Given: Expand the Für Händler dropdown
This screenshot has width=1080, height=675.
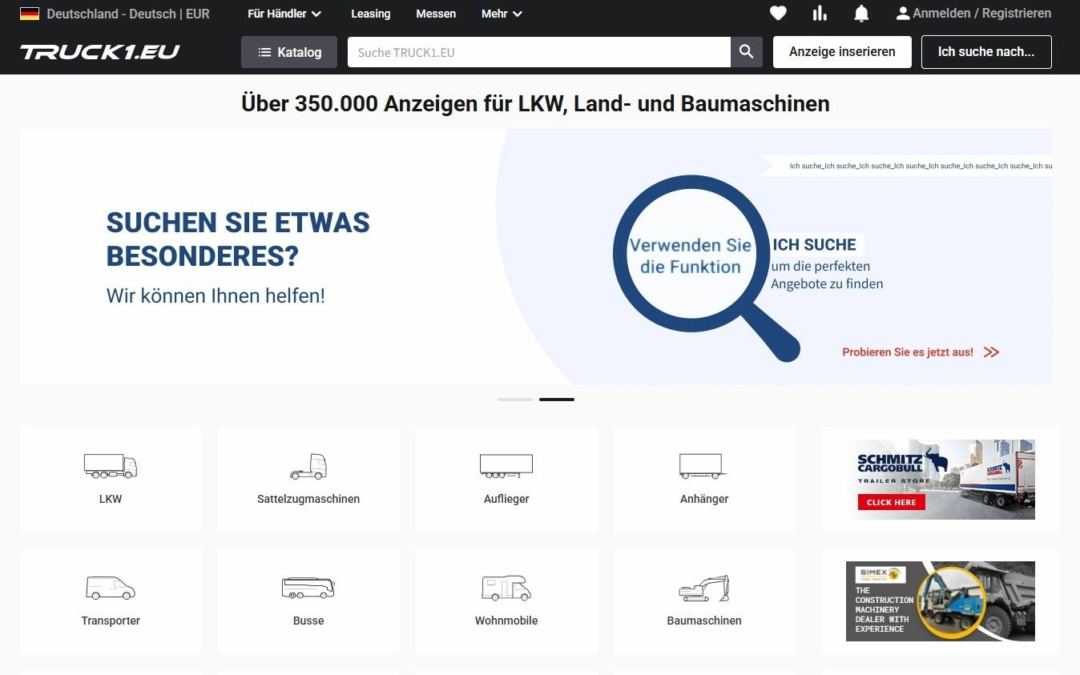Looking at the screenshot, I should [x=284, y=13].
